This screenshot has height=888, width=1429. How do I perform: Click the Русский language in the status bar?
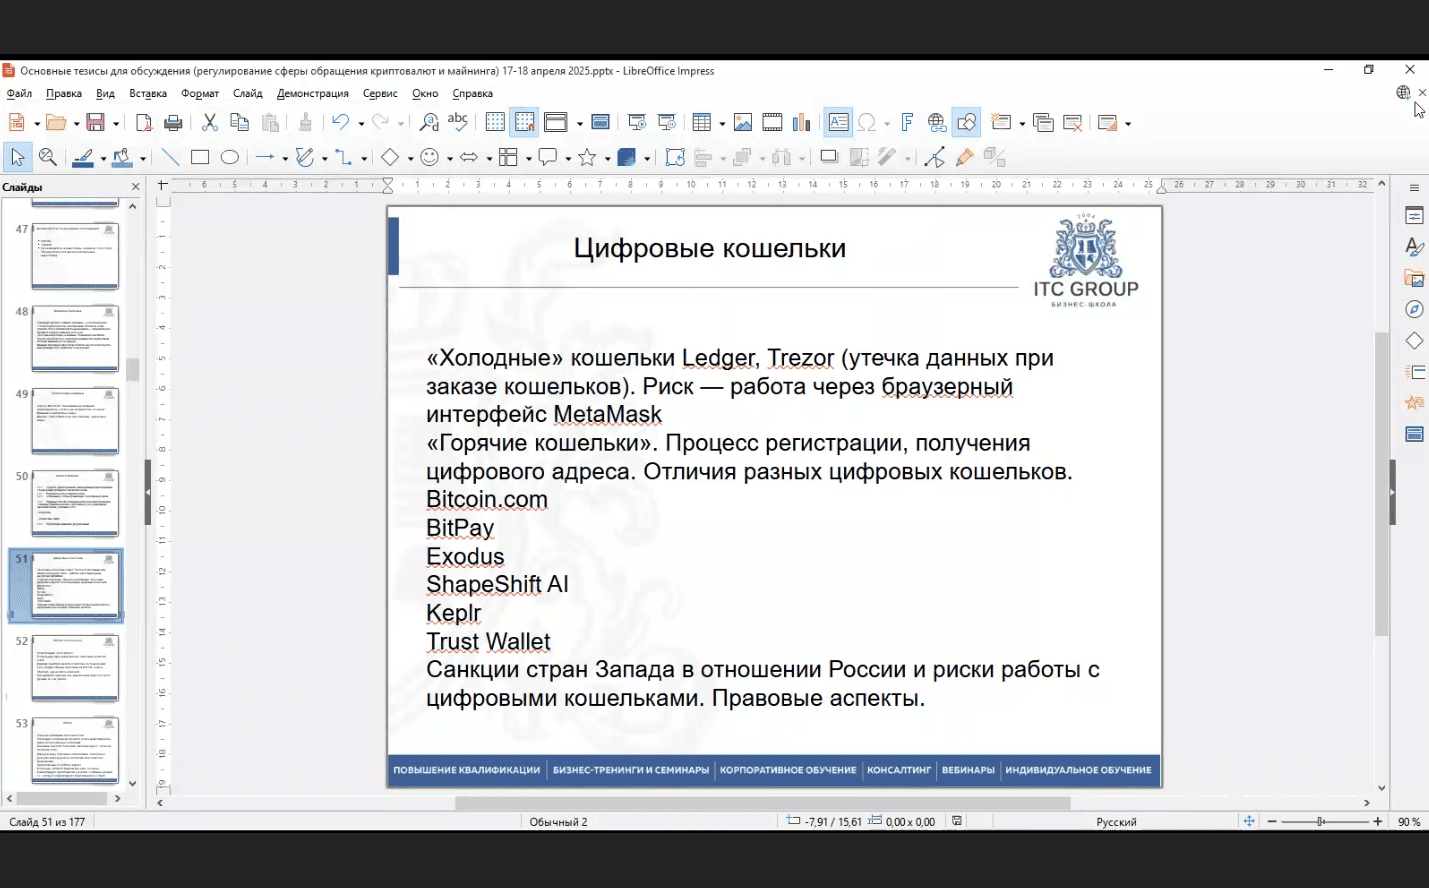(1116, 822)
